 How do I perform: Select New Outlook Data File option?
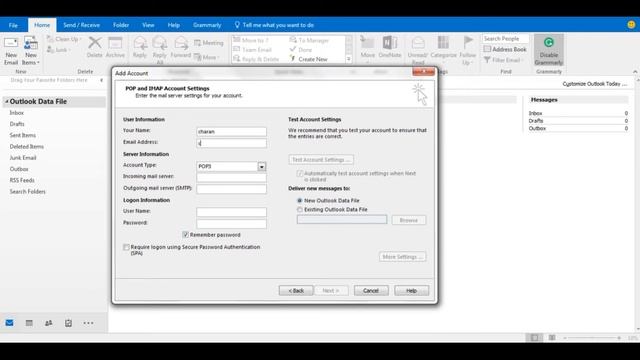point(300,200)
